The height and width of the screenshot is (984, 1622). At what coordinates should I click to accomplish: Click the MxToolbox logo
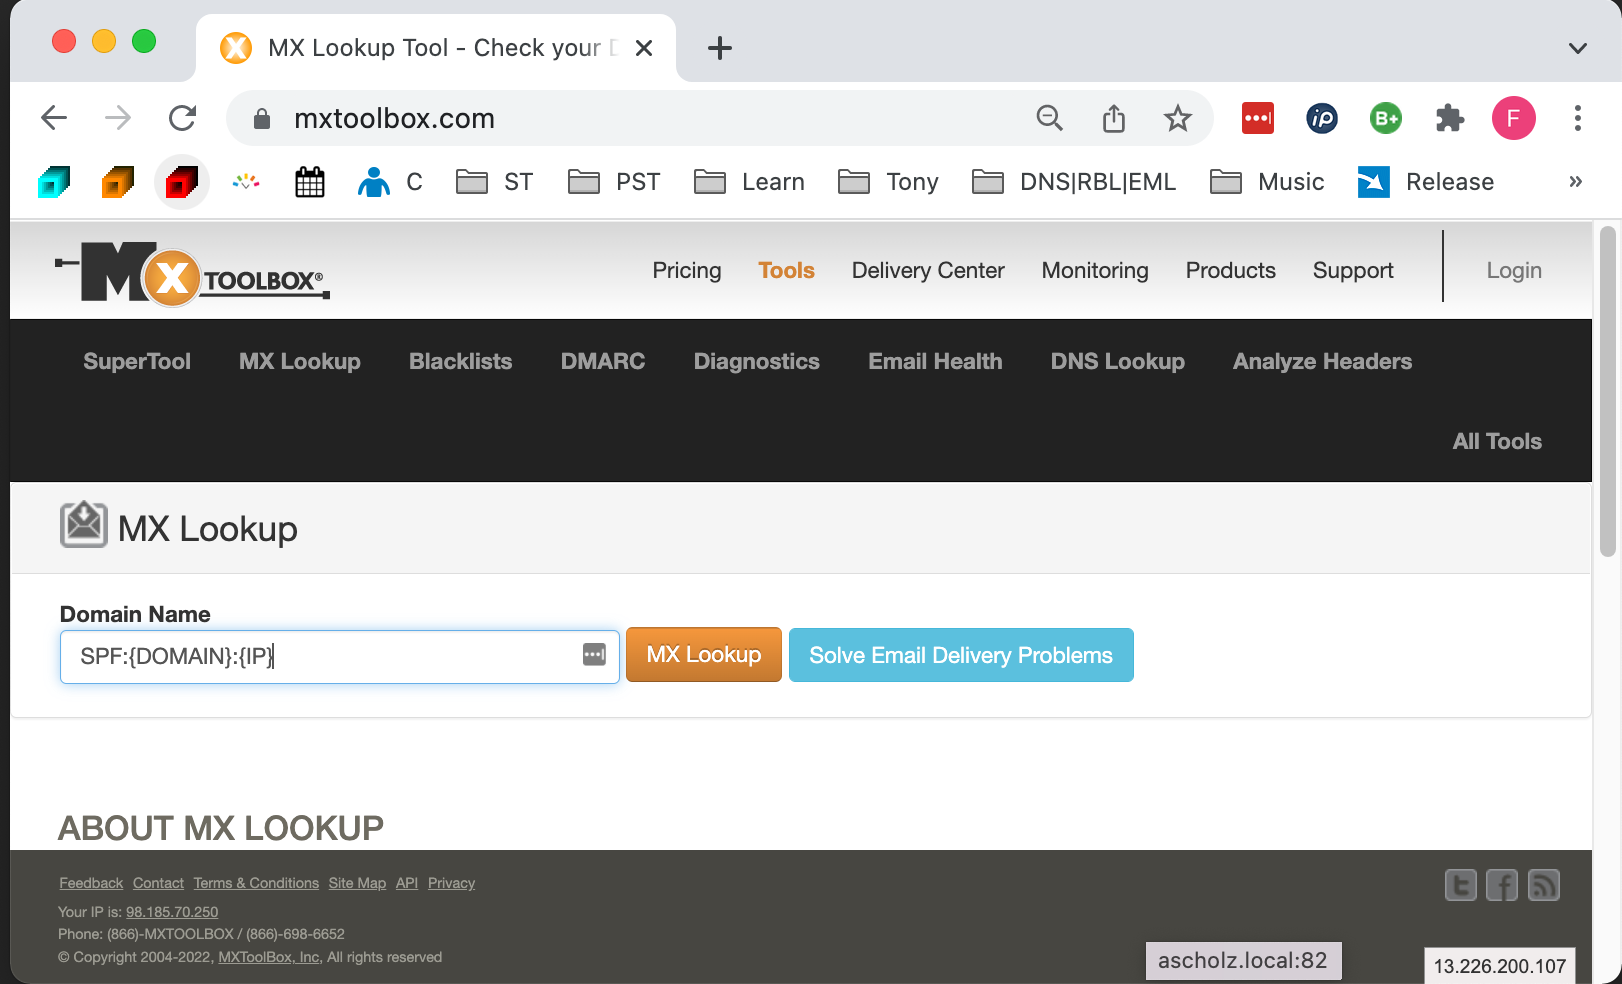click(x=191, y=273)
